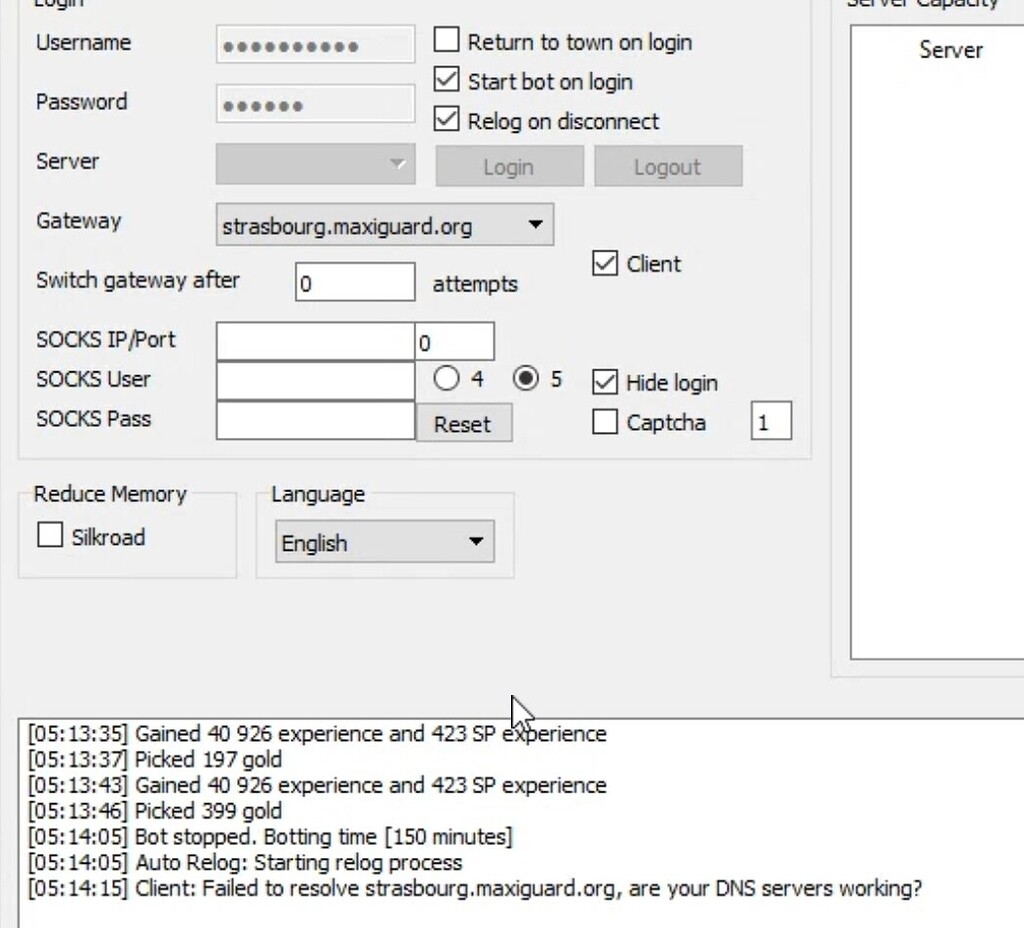Focus the Password field
Screen dimensions: 1024x928
coord(315,104)
